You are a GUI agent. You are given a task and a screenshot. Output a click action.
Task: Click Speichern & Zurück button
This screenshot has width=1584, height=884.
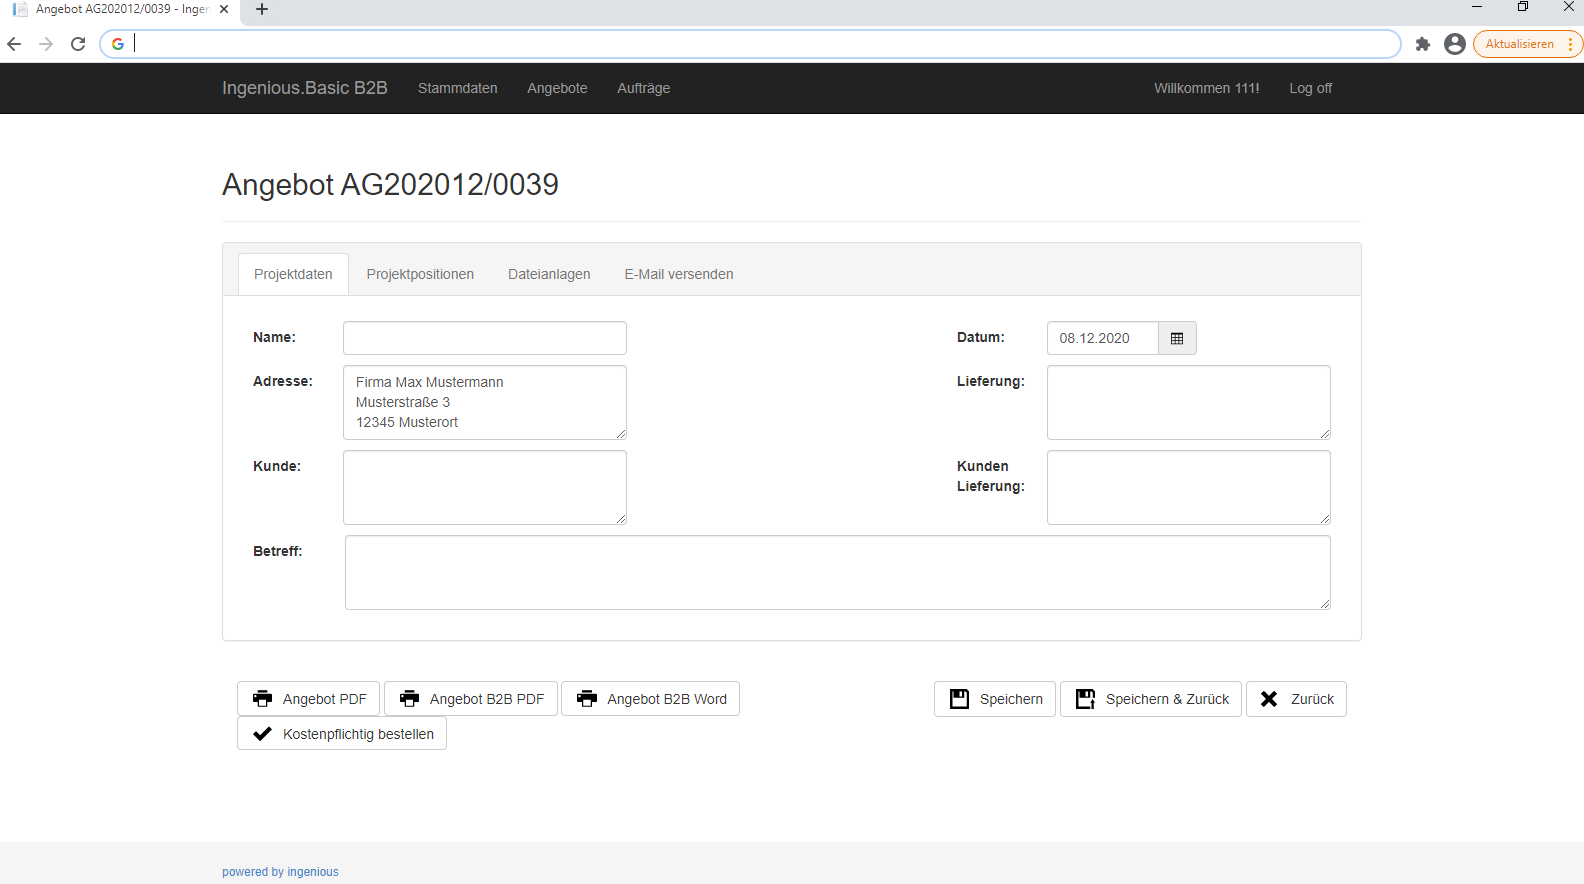(x=1151, y=699)
